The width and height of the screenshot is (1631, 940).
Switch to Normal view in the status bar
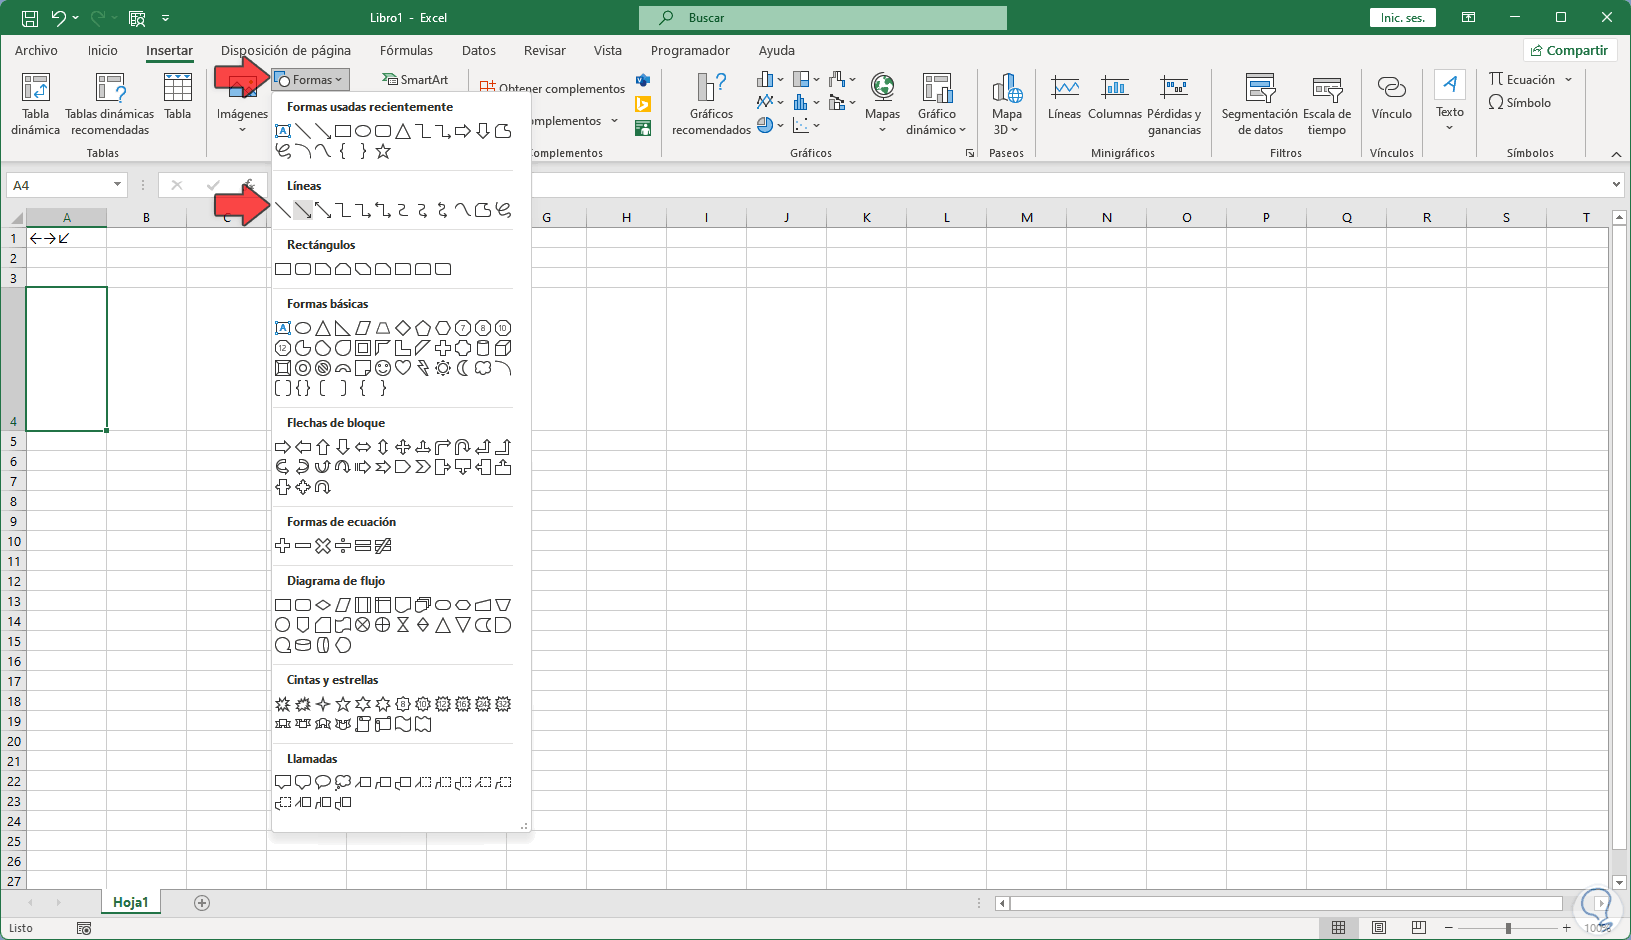click(x=1338, y=928)
